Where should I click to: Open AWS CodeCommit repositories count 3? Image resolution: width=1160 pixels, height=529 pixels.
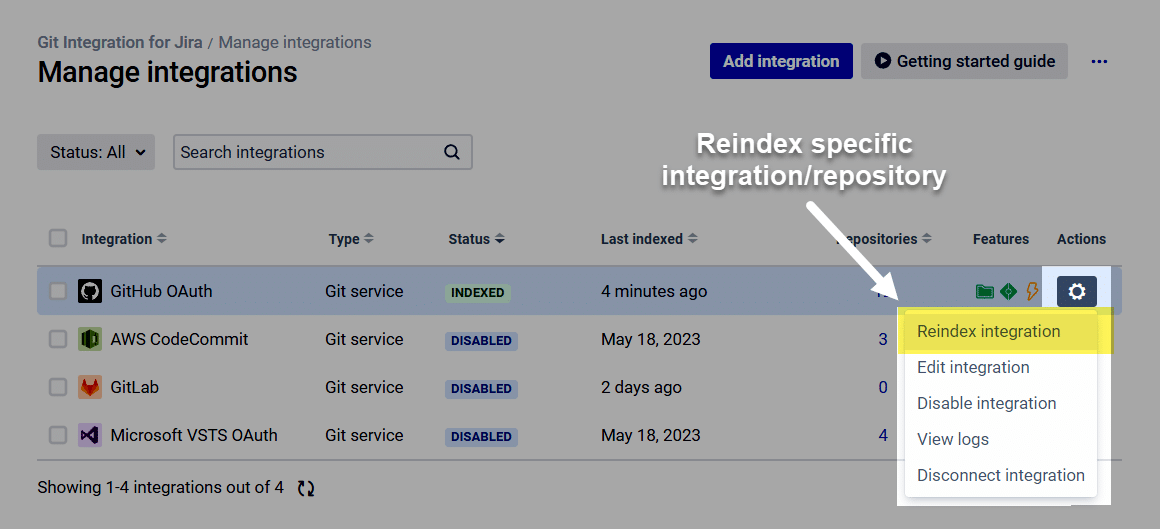(x=883, y=340)
